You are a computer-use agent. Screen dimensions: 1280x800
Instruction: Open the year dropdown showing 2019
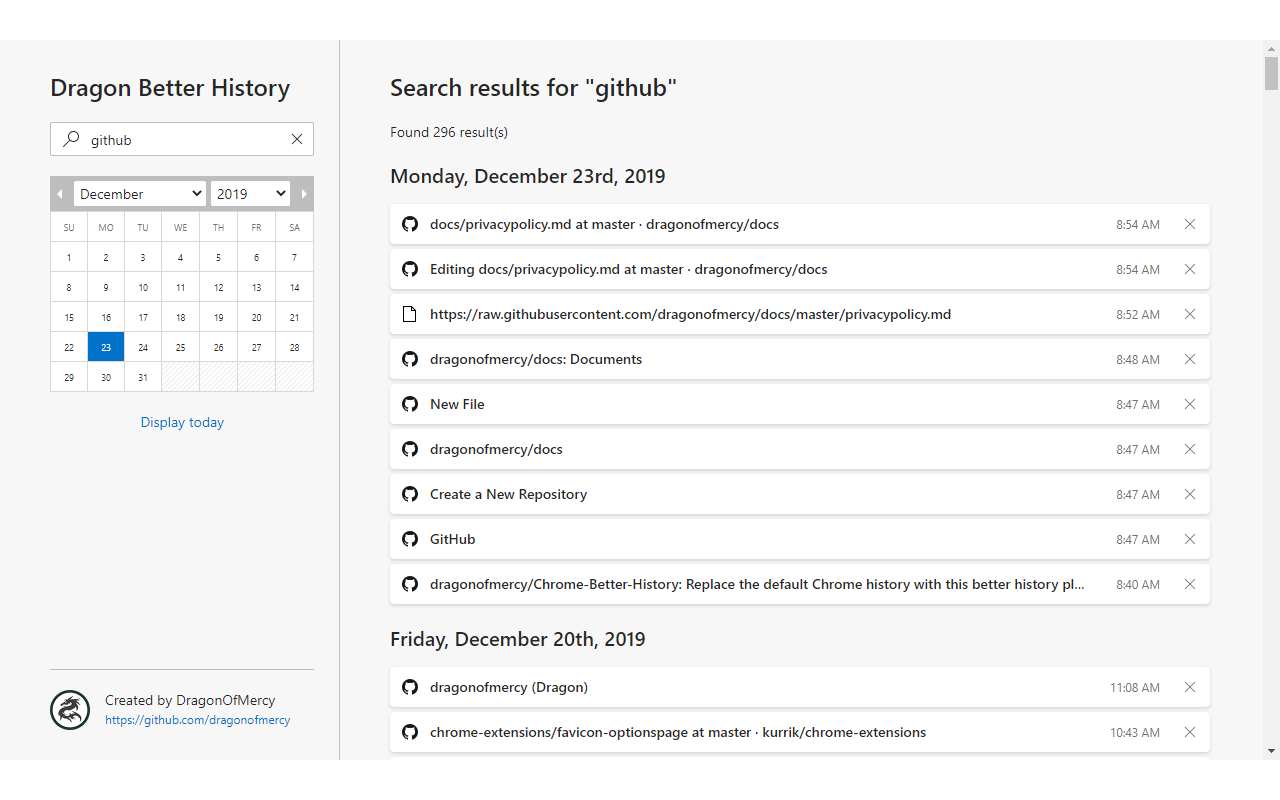[x=250, y=194]
